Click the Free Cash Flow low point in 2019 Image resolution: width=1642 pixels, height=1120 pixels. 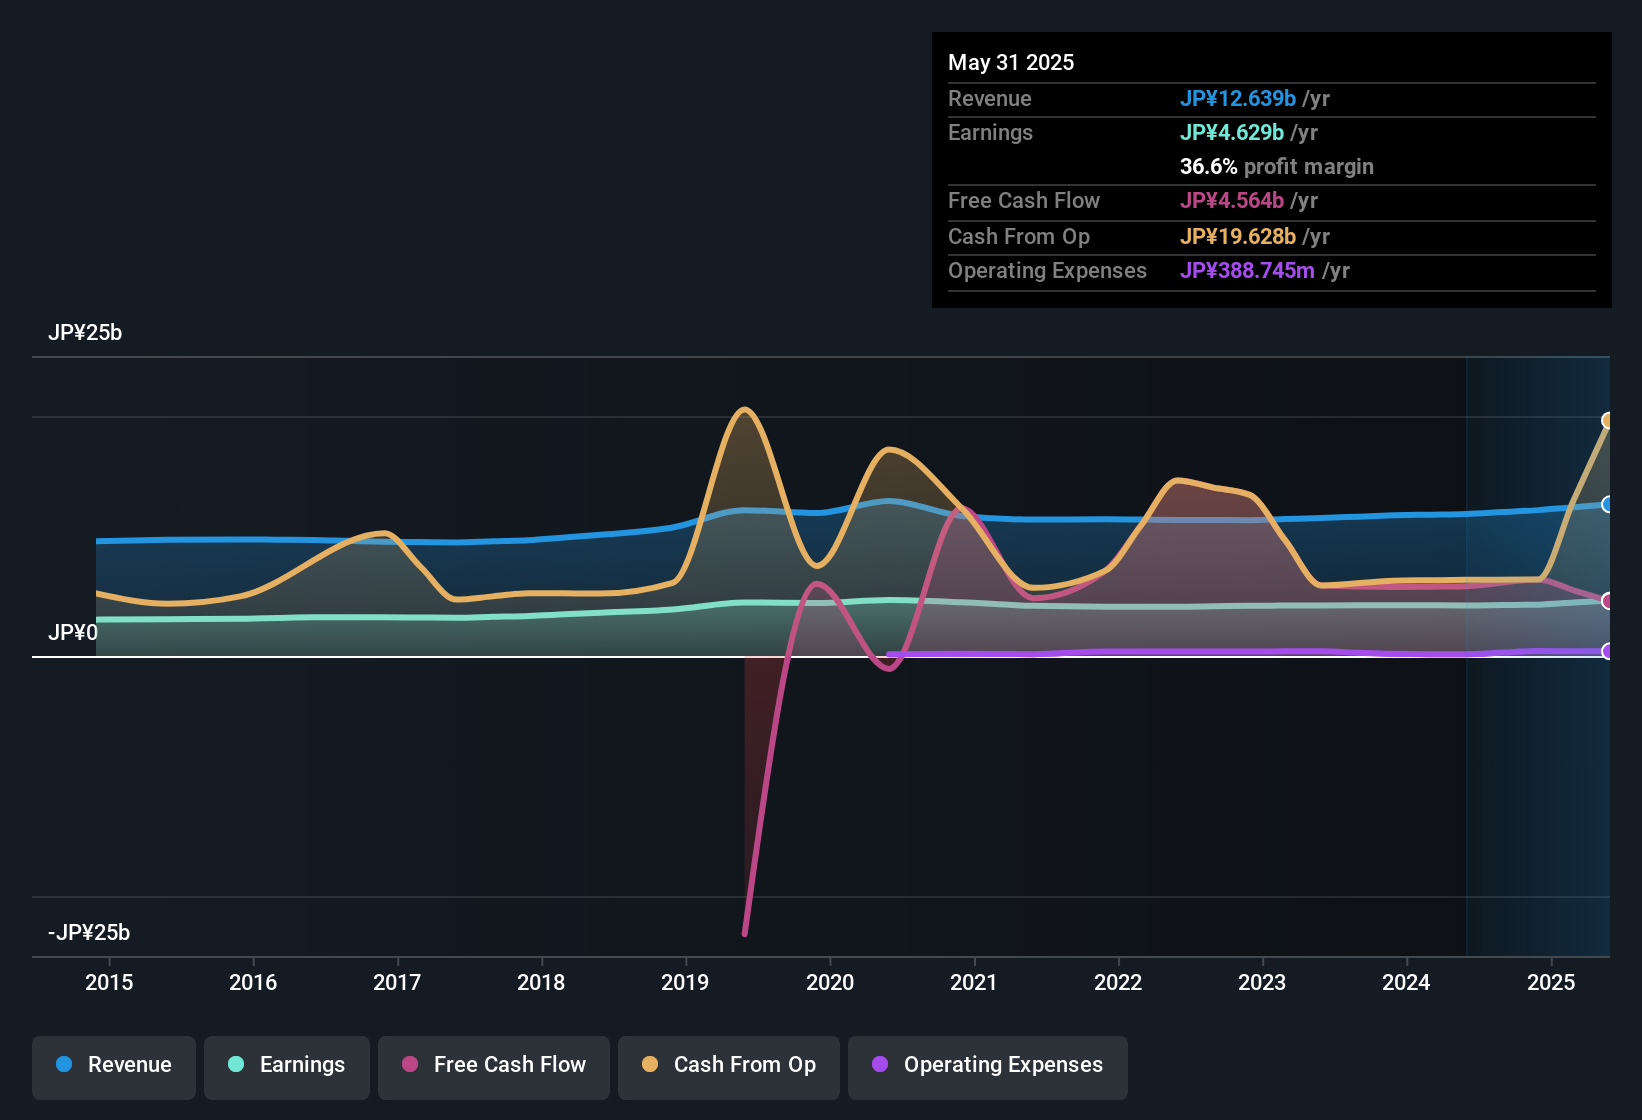(745, 934)
